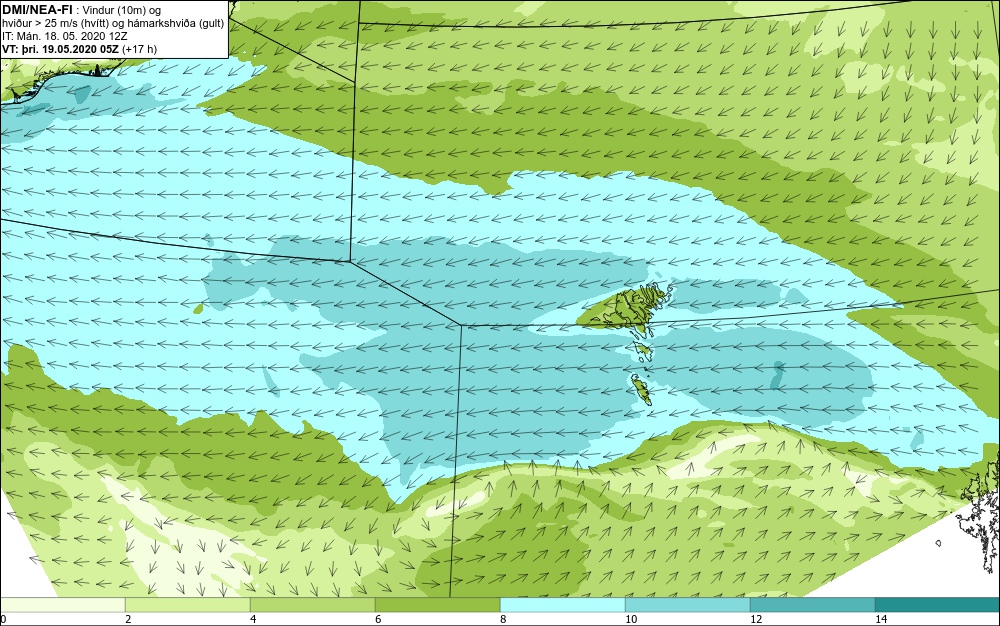The width and height of the screenshot is (1000, 626).
Task: Click the "Vindur (10m) og" text
Action: pyautogui.click(x=122, y=10)
